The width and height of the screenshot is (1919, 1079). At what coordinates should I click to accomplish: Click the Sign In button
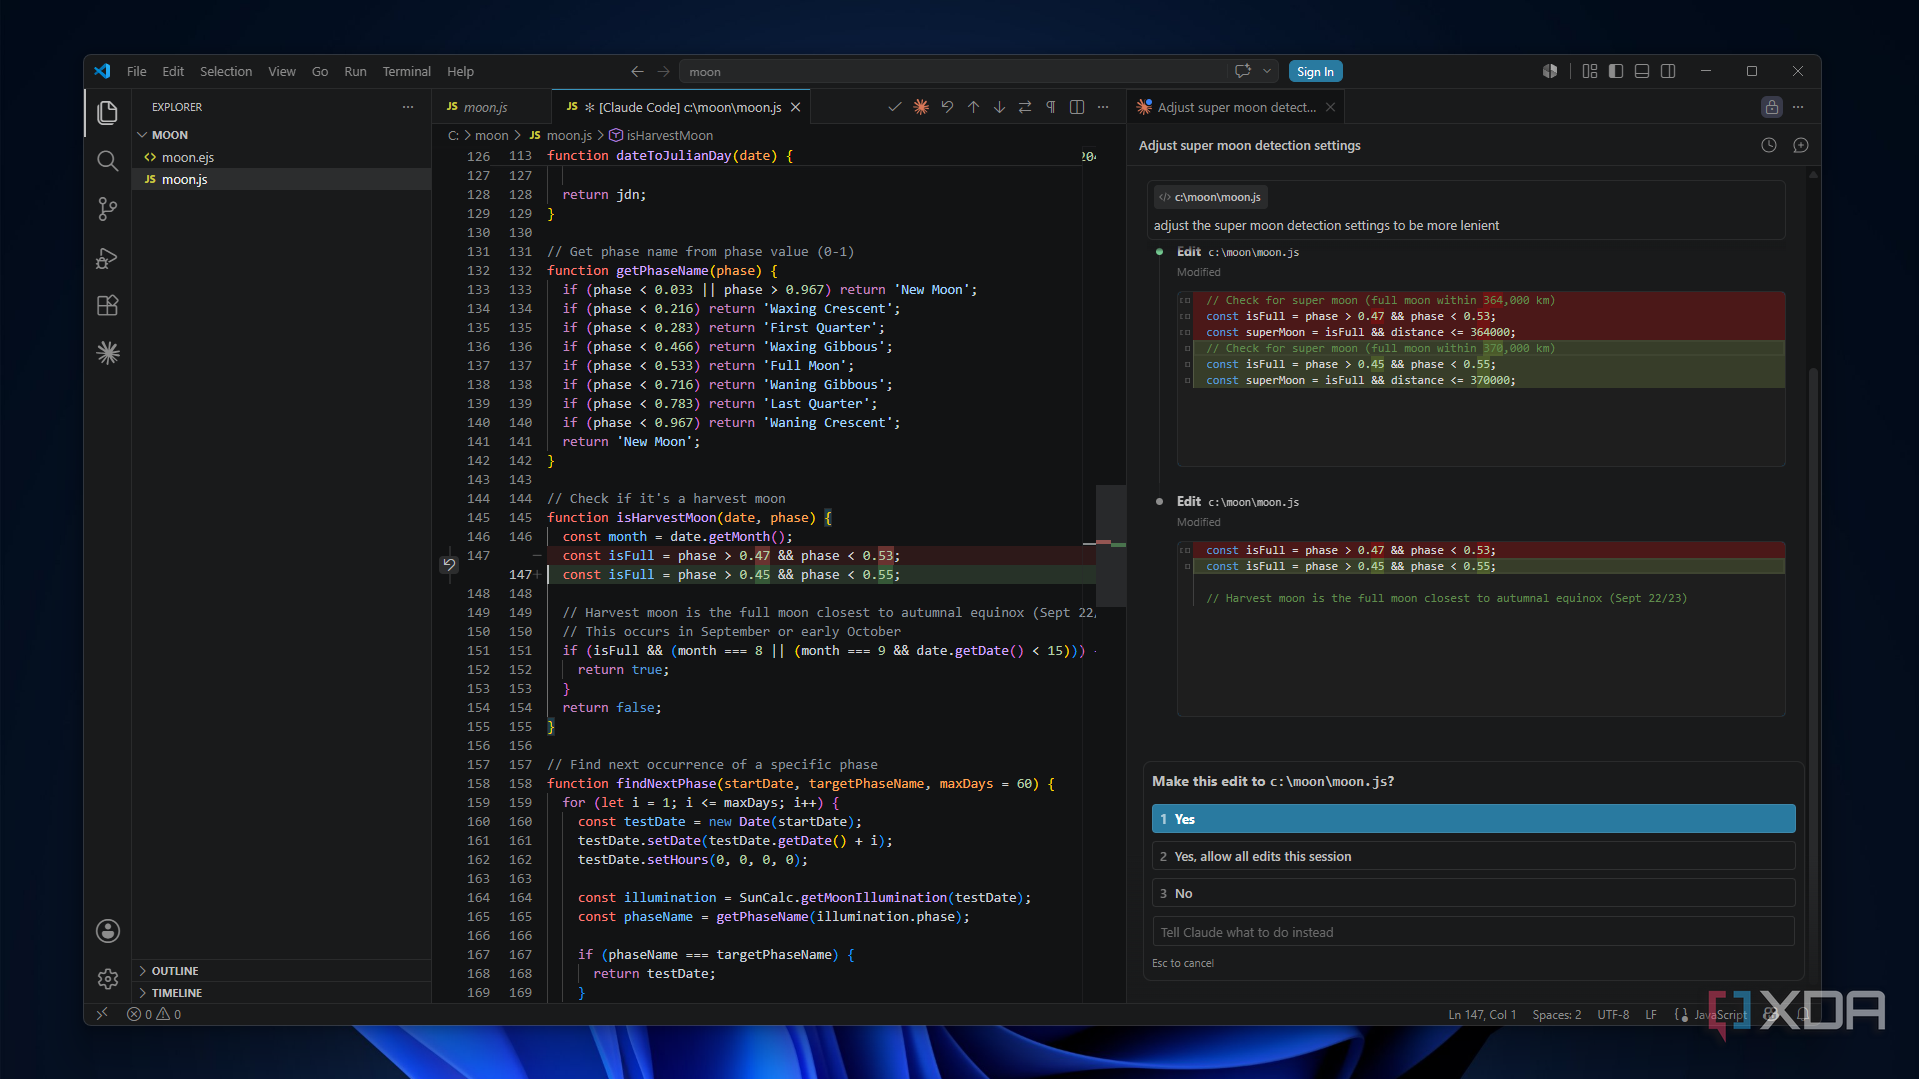click(x=1315, y=71)
